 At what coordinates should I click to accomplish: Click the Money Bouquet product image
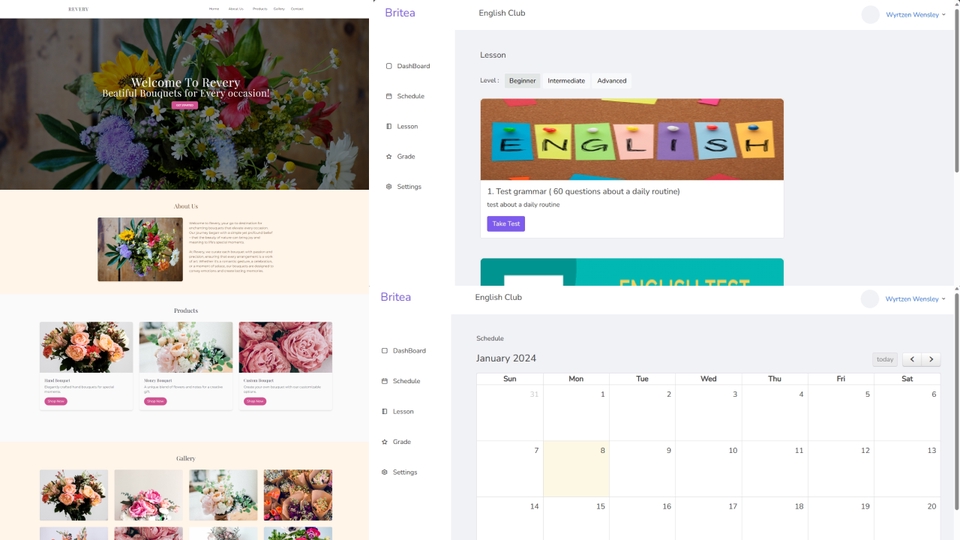186,347
